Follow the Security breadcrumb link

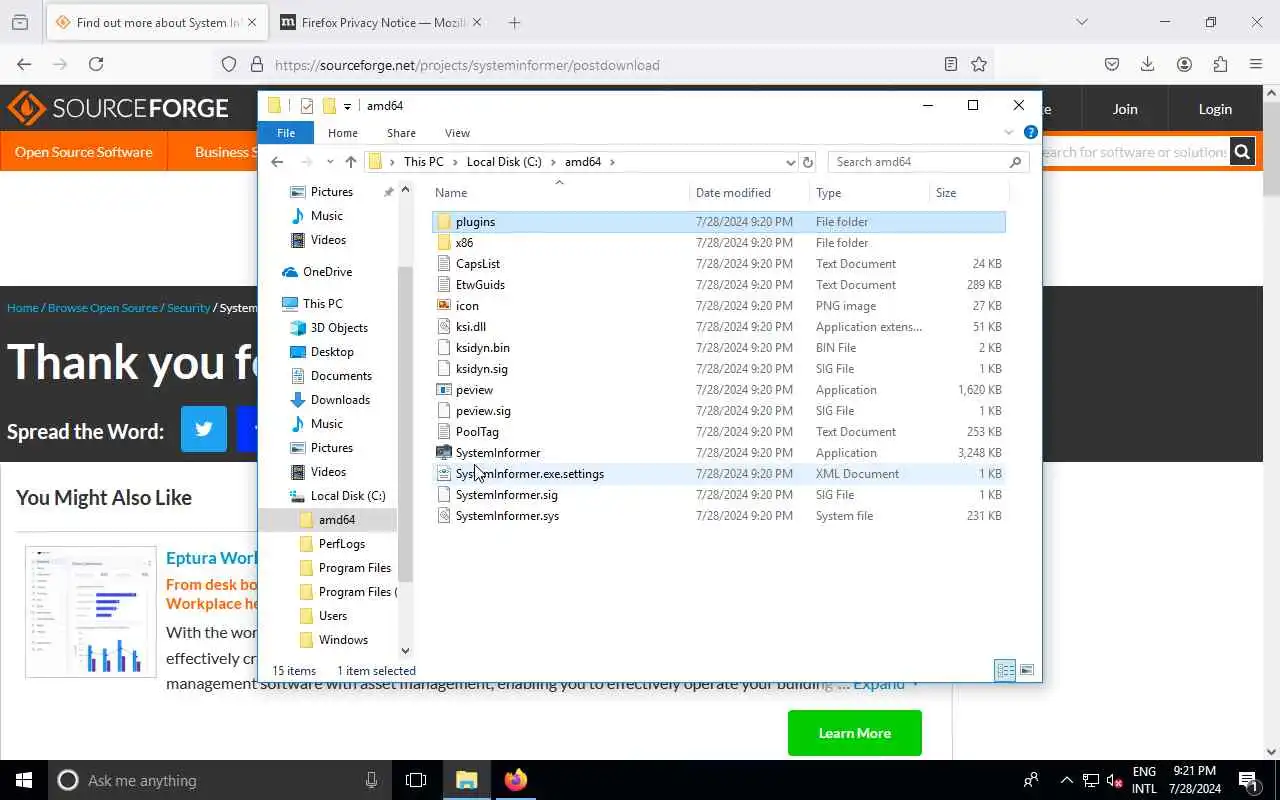point(188,308)
